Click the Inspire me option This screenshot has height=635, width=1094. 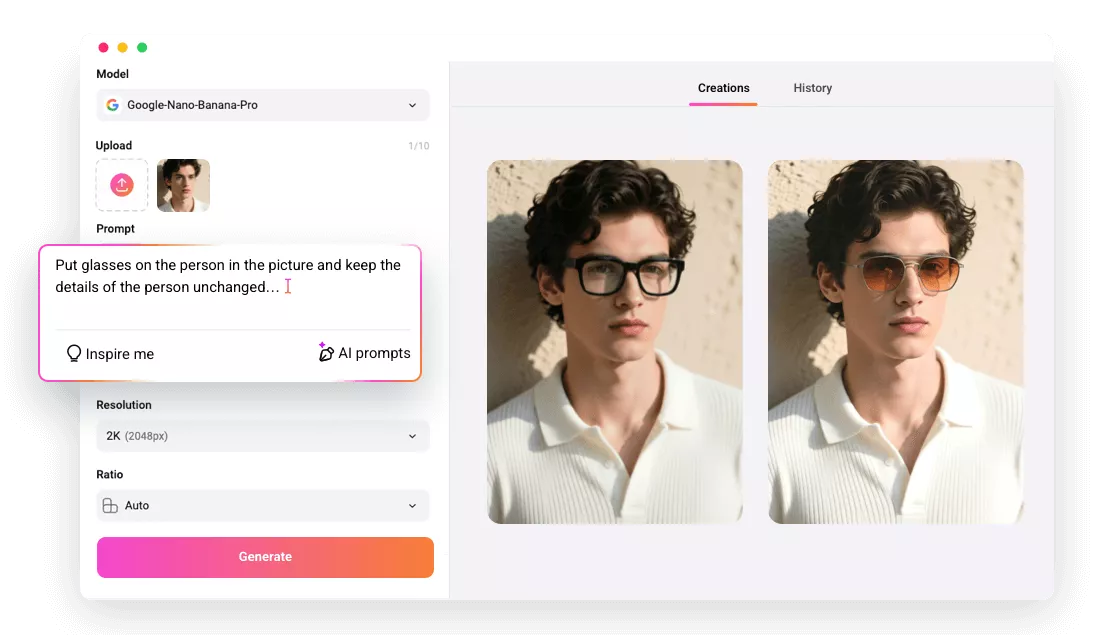pyautogui.click(x=110, y=353)
